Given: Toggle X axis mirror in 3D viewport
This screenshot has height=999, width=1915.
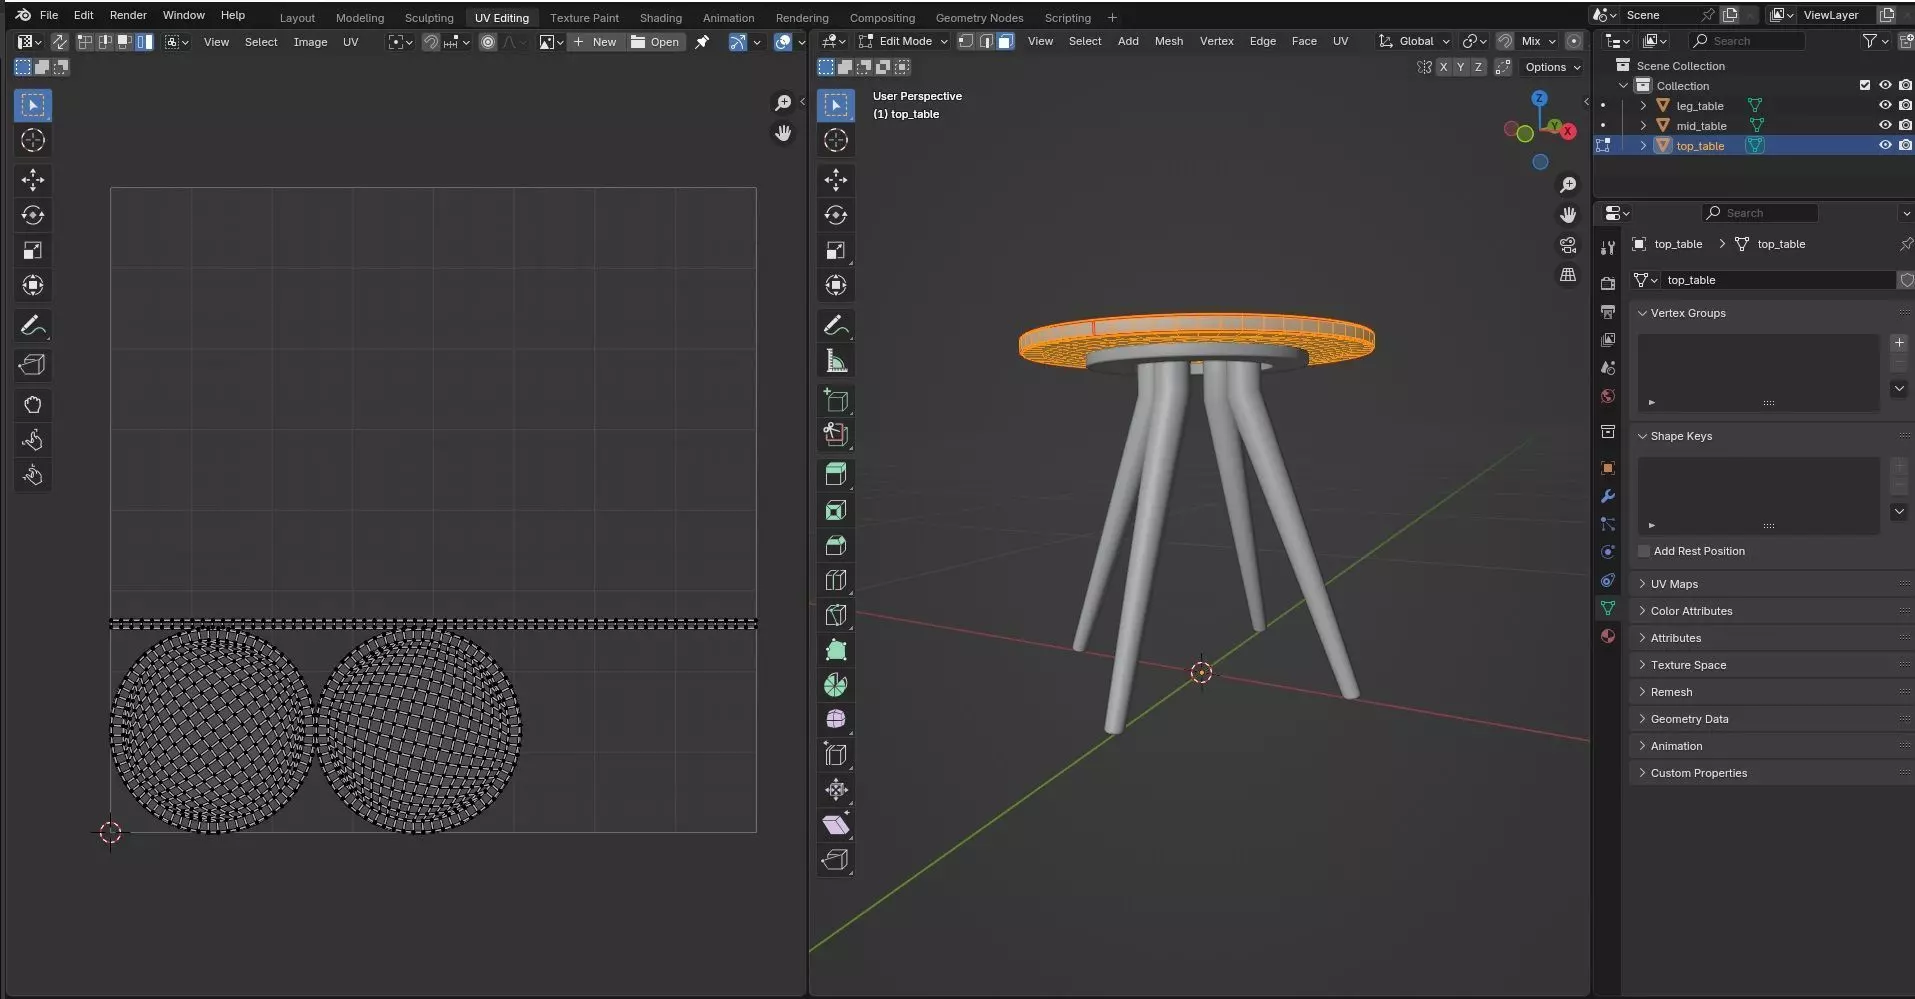Looking at the screenshot, I should pyautogui.click(x=1443, y=67).
